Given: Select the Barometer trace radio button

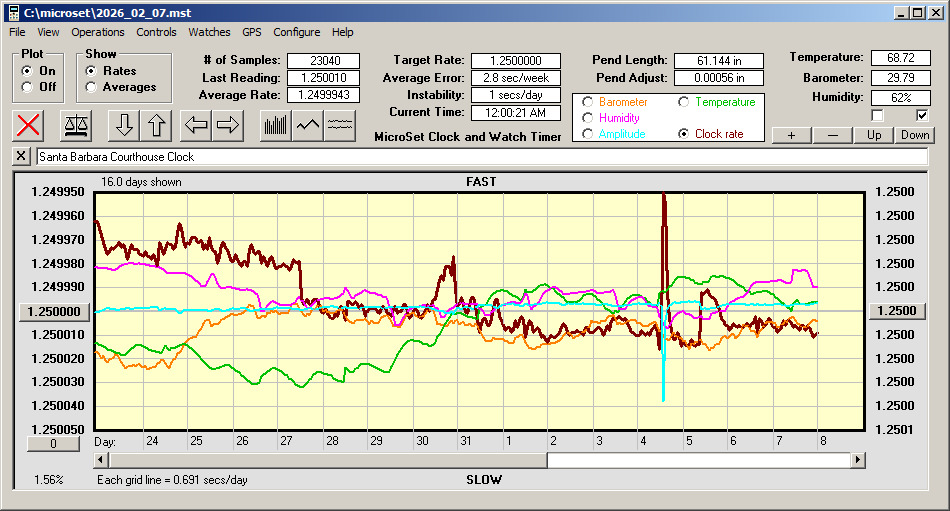Looking at the screenshot, I should tap(588, 102).
